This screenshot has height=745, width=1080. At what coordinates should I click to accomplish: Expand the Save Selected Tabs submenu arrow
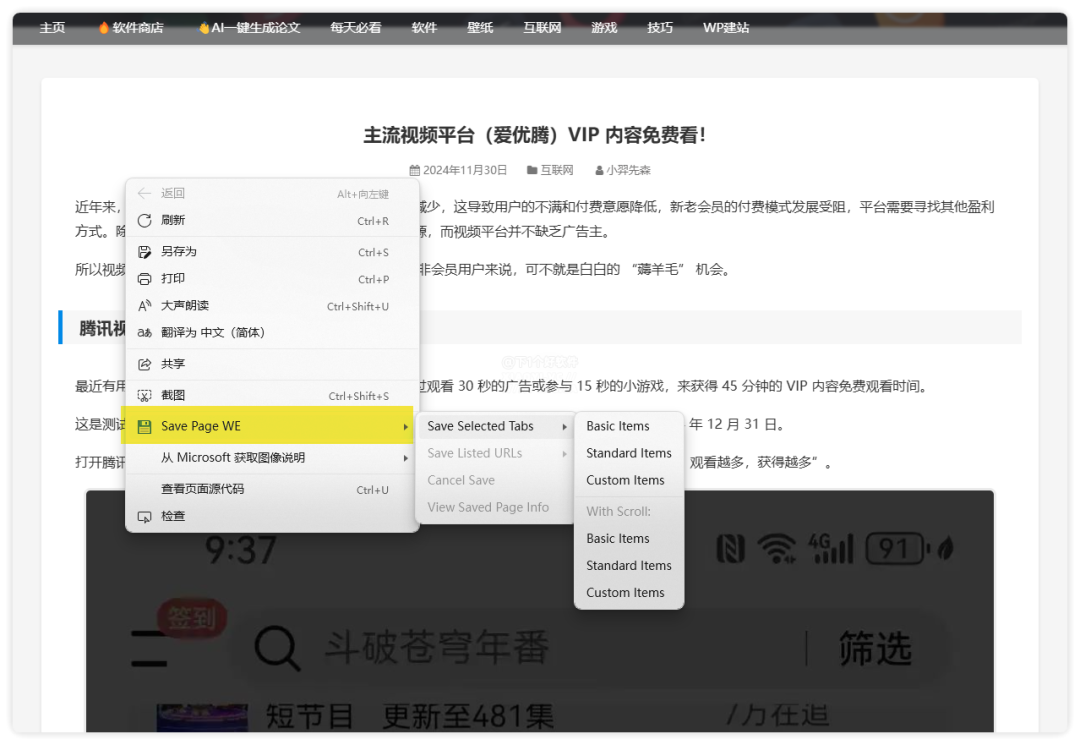[565, 427]
